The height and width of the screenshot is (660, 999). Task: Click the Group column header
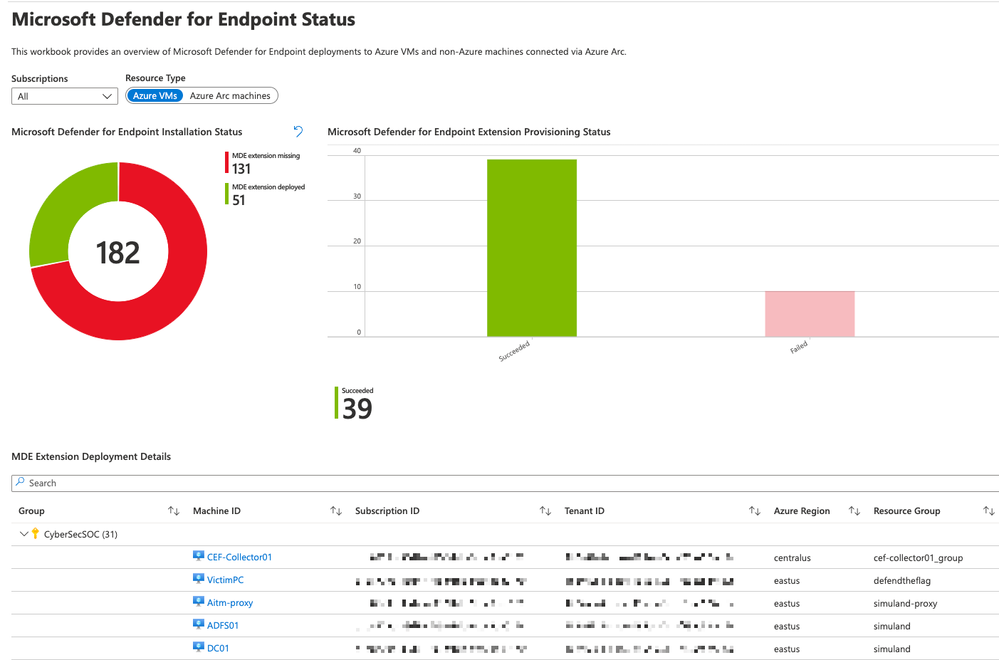31,511
